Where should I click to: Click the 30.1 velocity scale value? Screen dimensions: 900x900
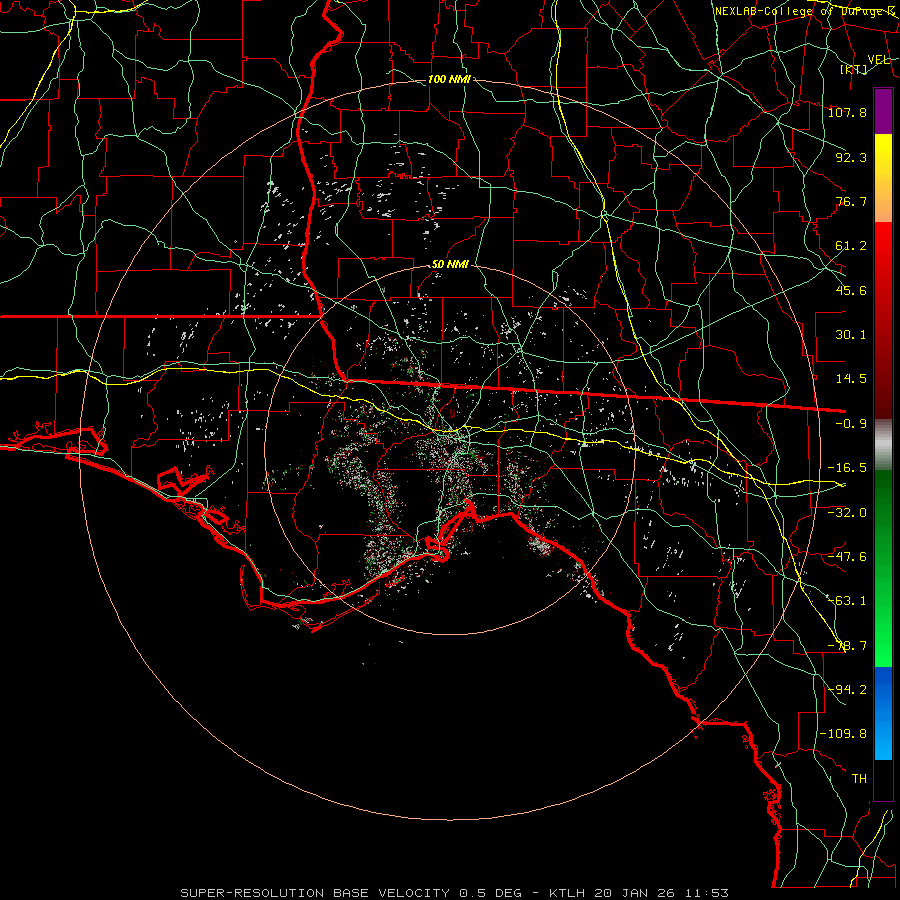[x=851, y=335]
